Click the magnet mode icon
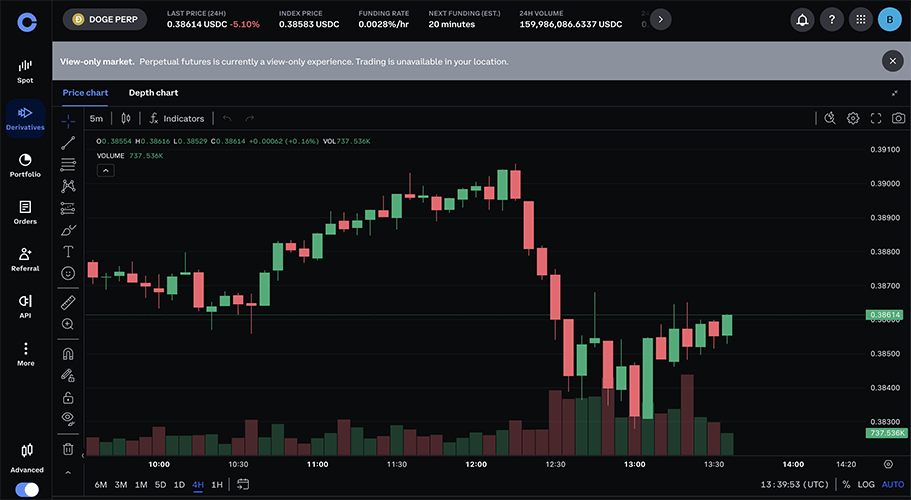 68,353
